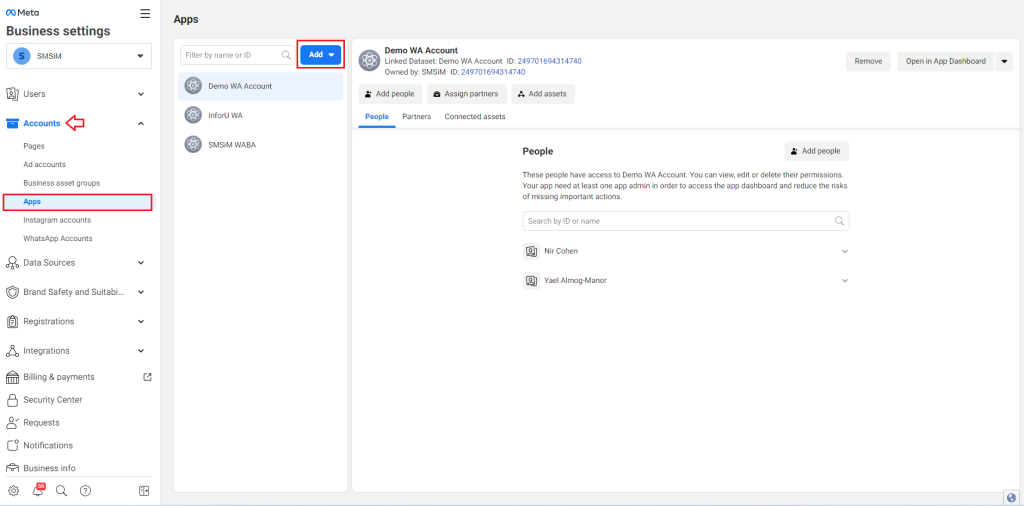Click the Business info briefcase icon
1024x506 pixels.
[x=12, y=468]
